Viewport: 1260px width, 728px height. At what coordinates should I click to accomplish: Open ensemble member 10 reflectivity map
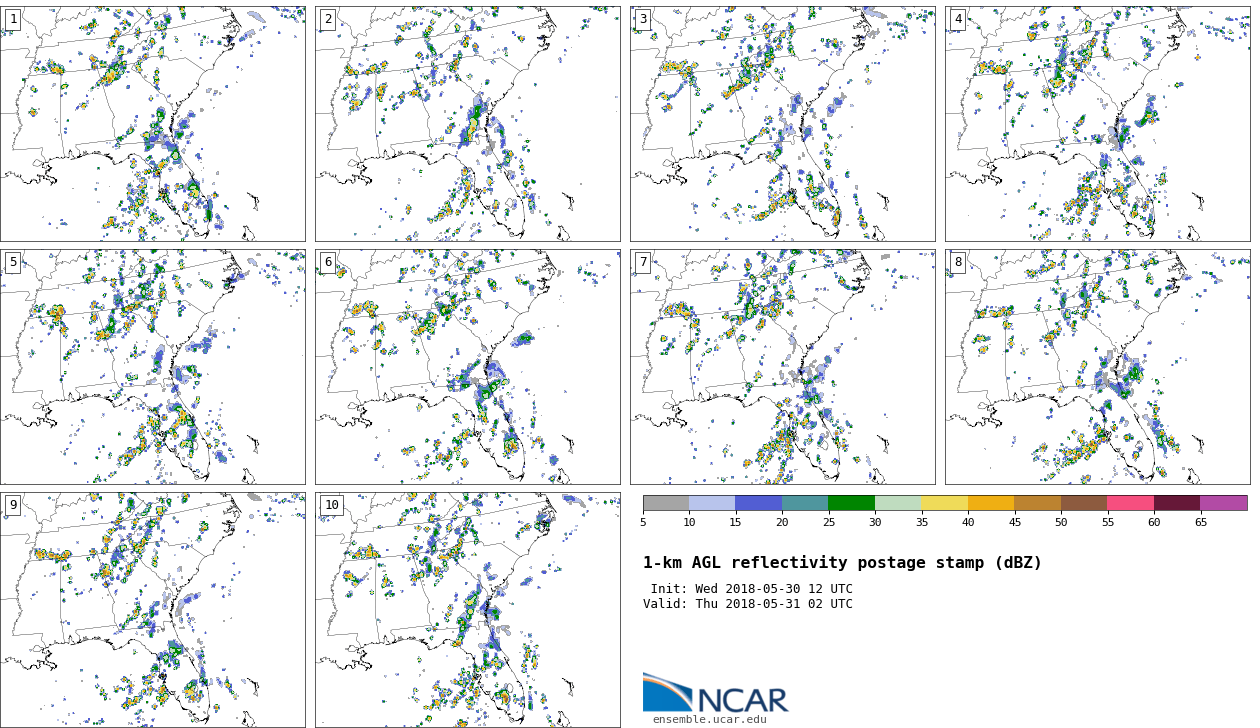tap(468, 610)
